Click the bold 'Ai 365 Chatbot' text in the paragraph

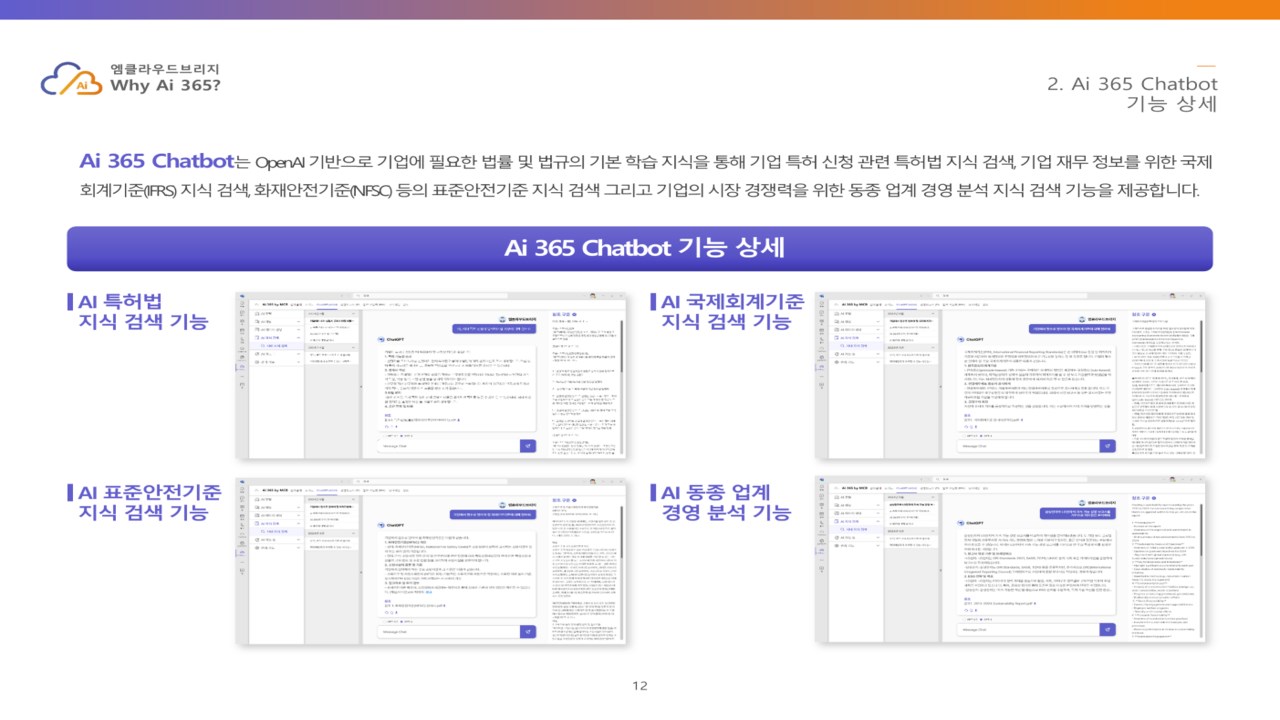coord(155,162)
